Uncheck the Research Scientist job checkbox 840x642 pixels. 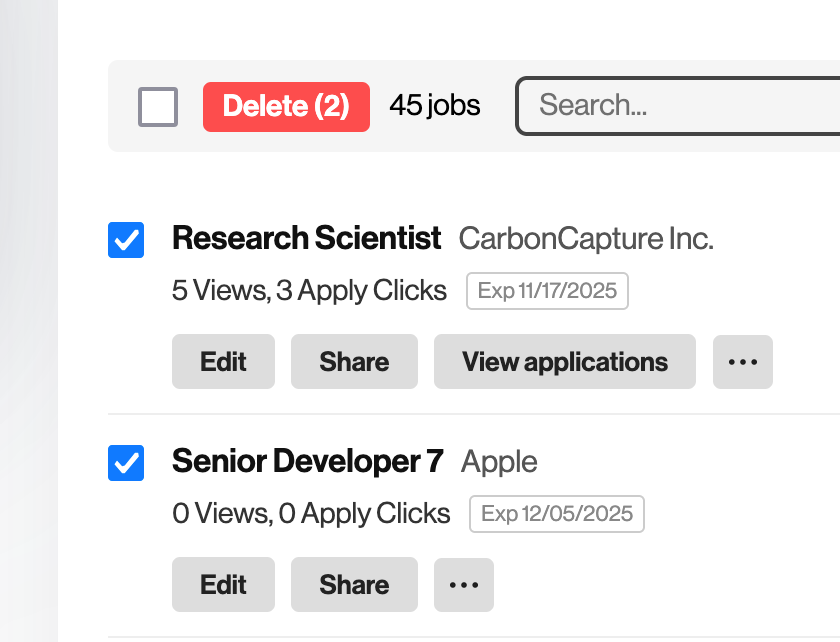tap(126, 240)
